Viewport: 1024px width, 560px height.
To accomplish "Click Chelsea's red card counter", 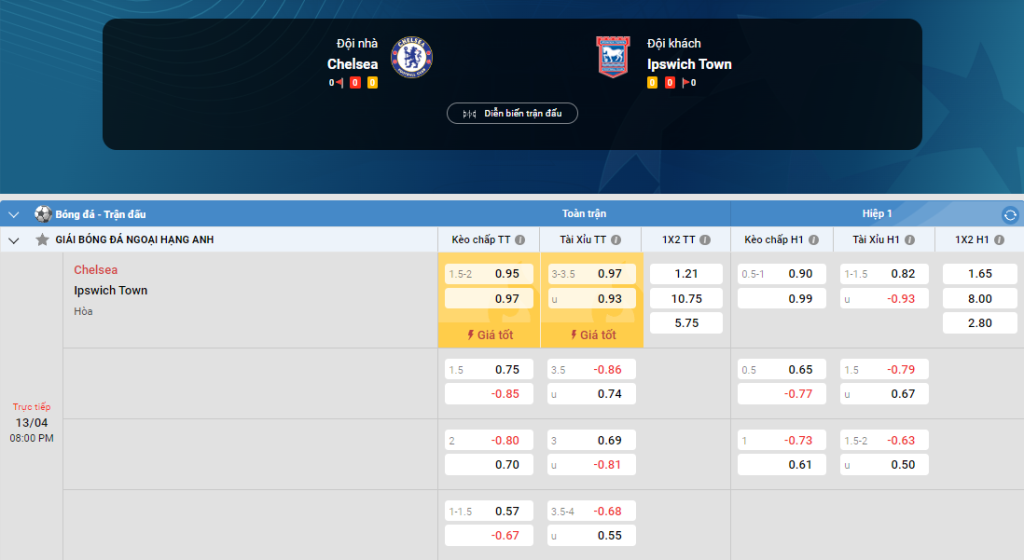I will point(355,83).
